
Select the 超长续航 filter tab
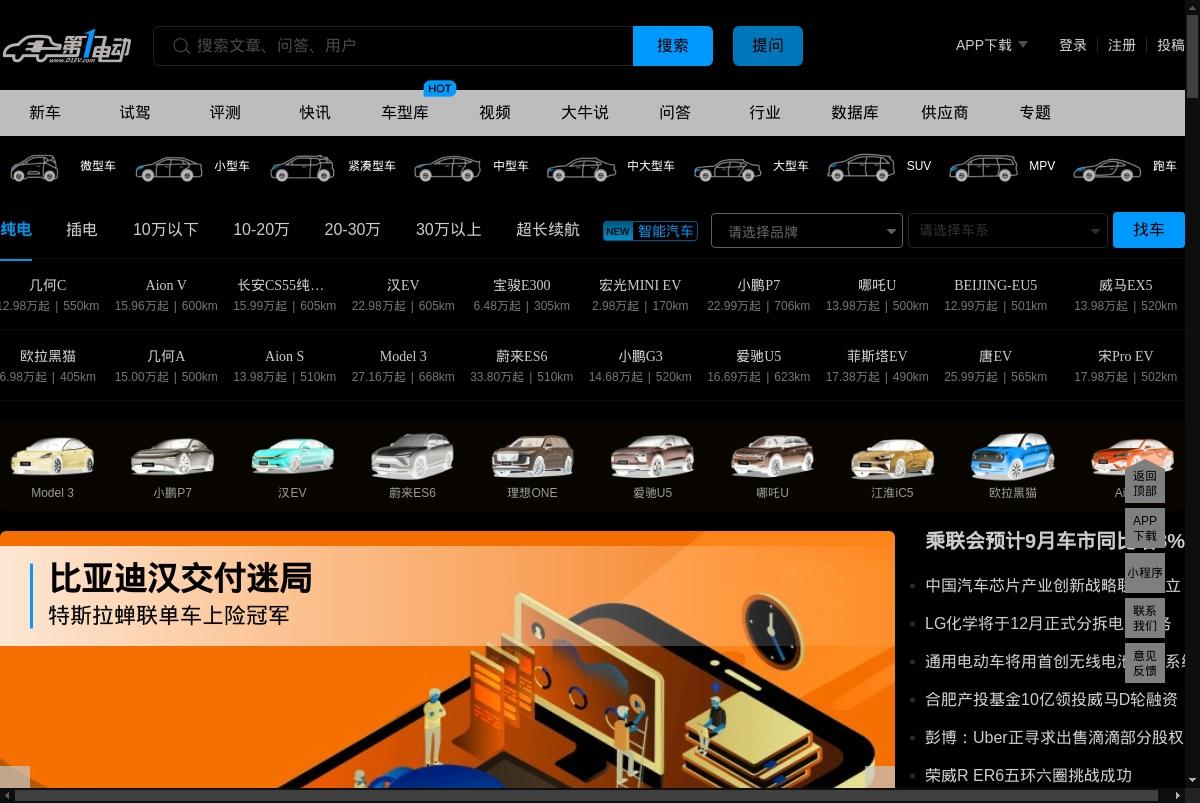pos(548,230)
